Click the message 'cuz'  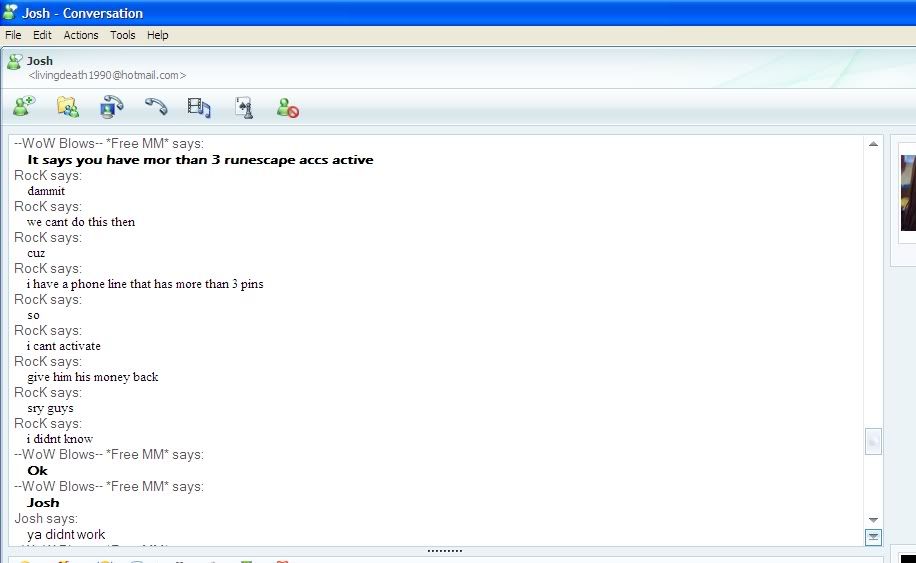tap(36, 253)
